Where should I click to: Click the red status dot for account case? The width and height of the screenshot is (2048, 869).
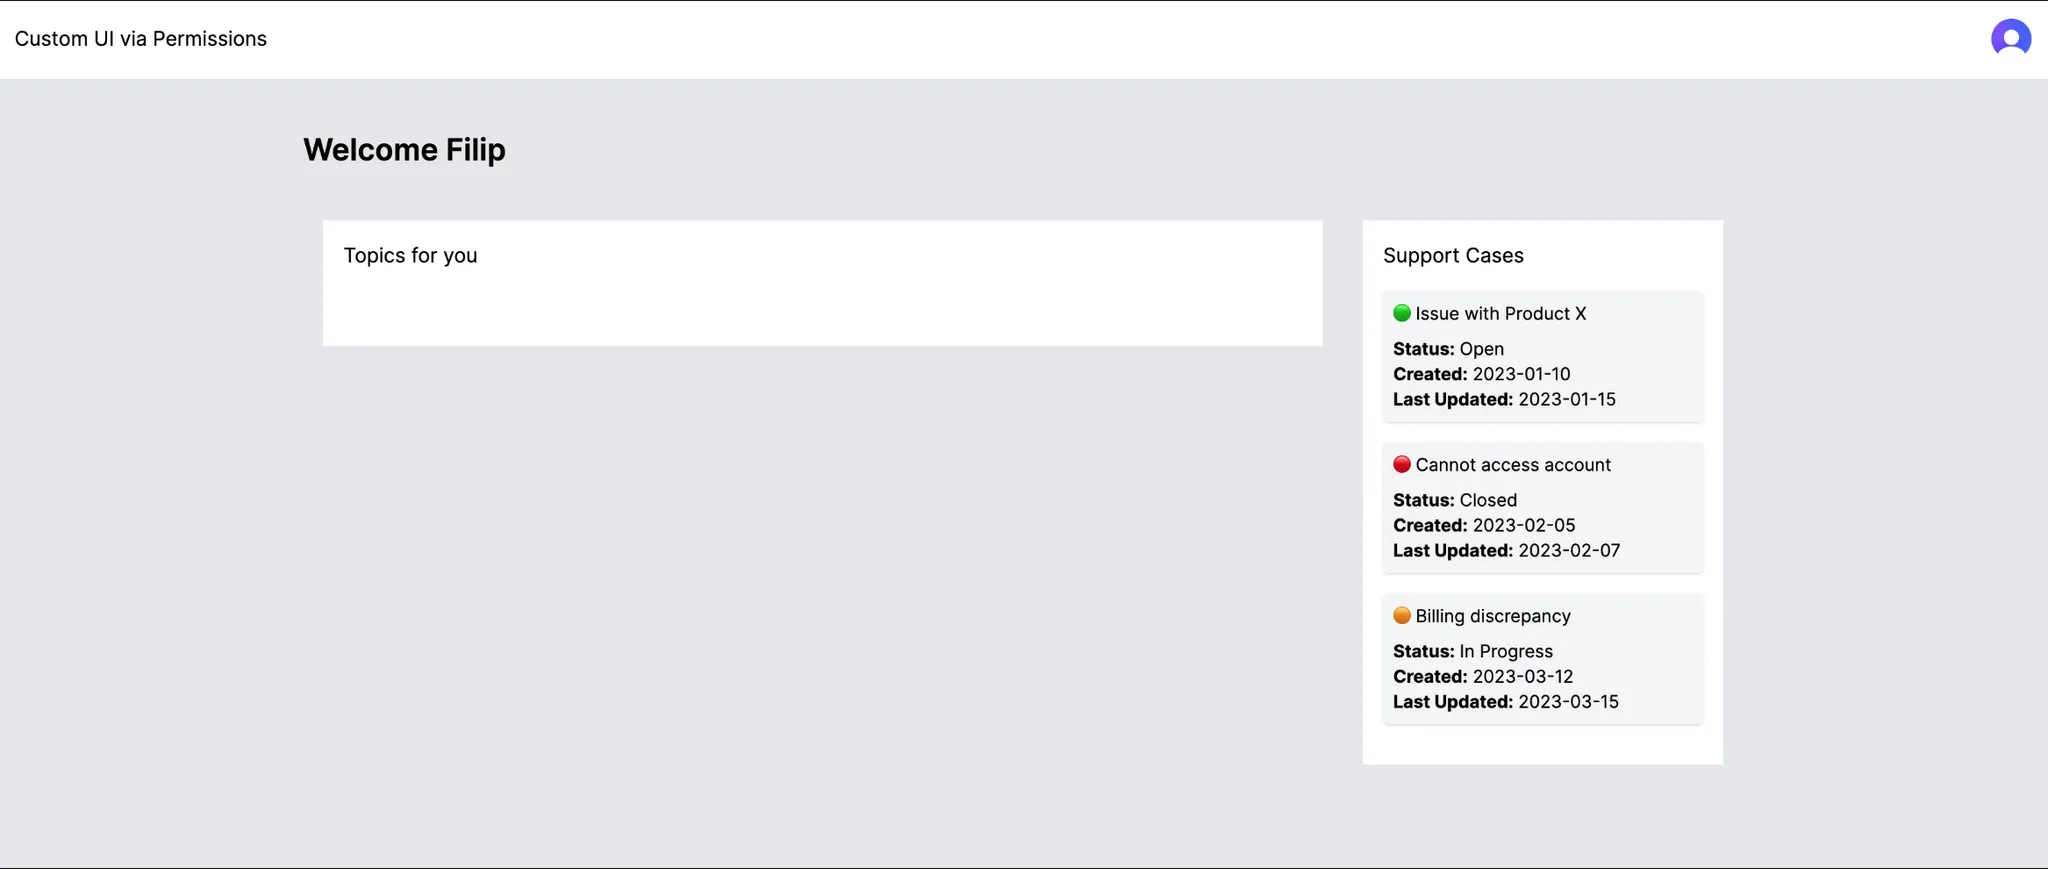(1402, 464)
